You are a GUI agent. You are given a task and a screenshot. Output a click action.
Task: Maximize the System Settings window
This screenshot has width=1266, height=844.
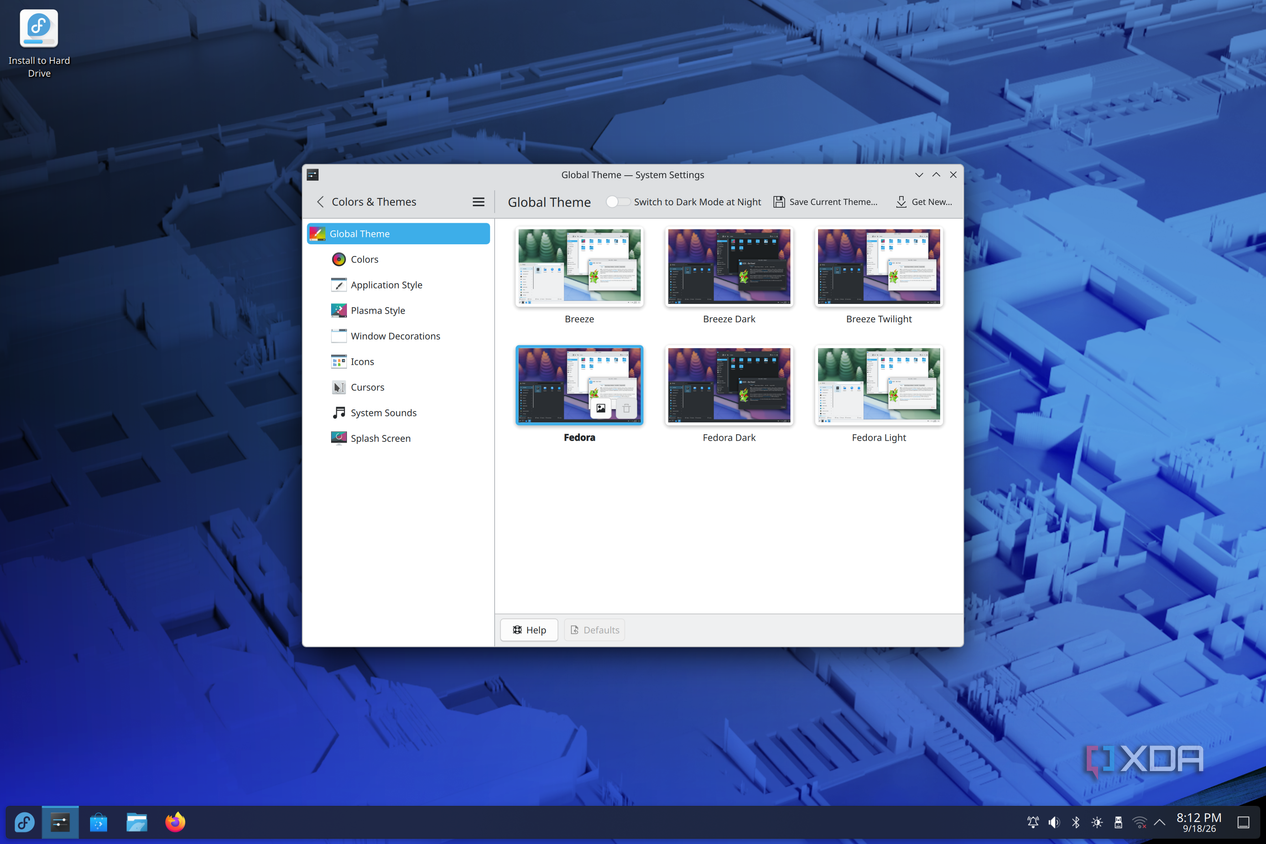click(936, 175)
